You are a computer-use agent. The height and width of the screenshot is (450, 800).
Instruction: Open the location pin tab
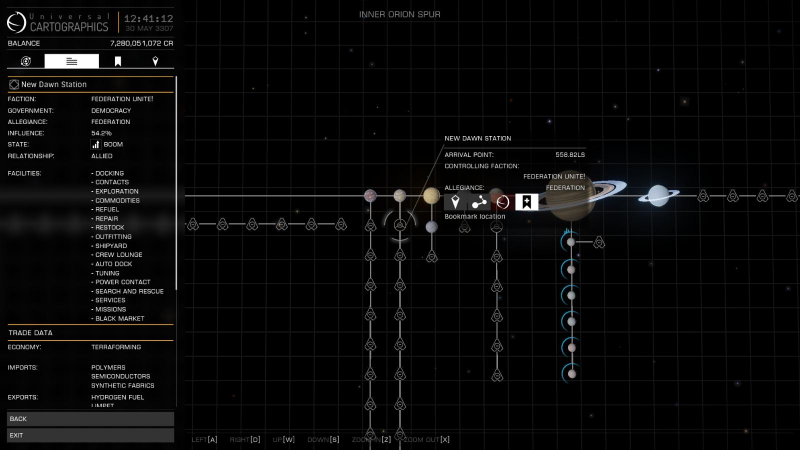click(x=155, y=61)
